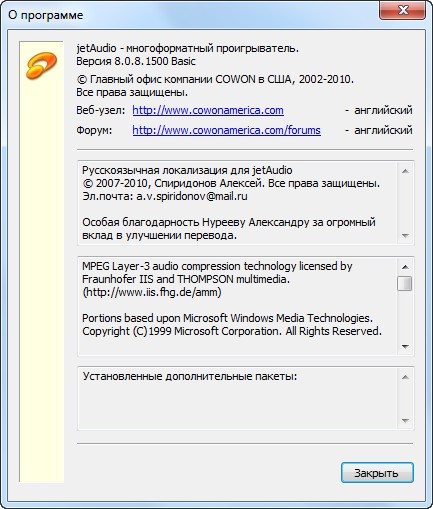Click the down arrow of the MPEG license box scrollbar
The image size is (433, 509).
[405, 347]
